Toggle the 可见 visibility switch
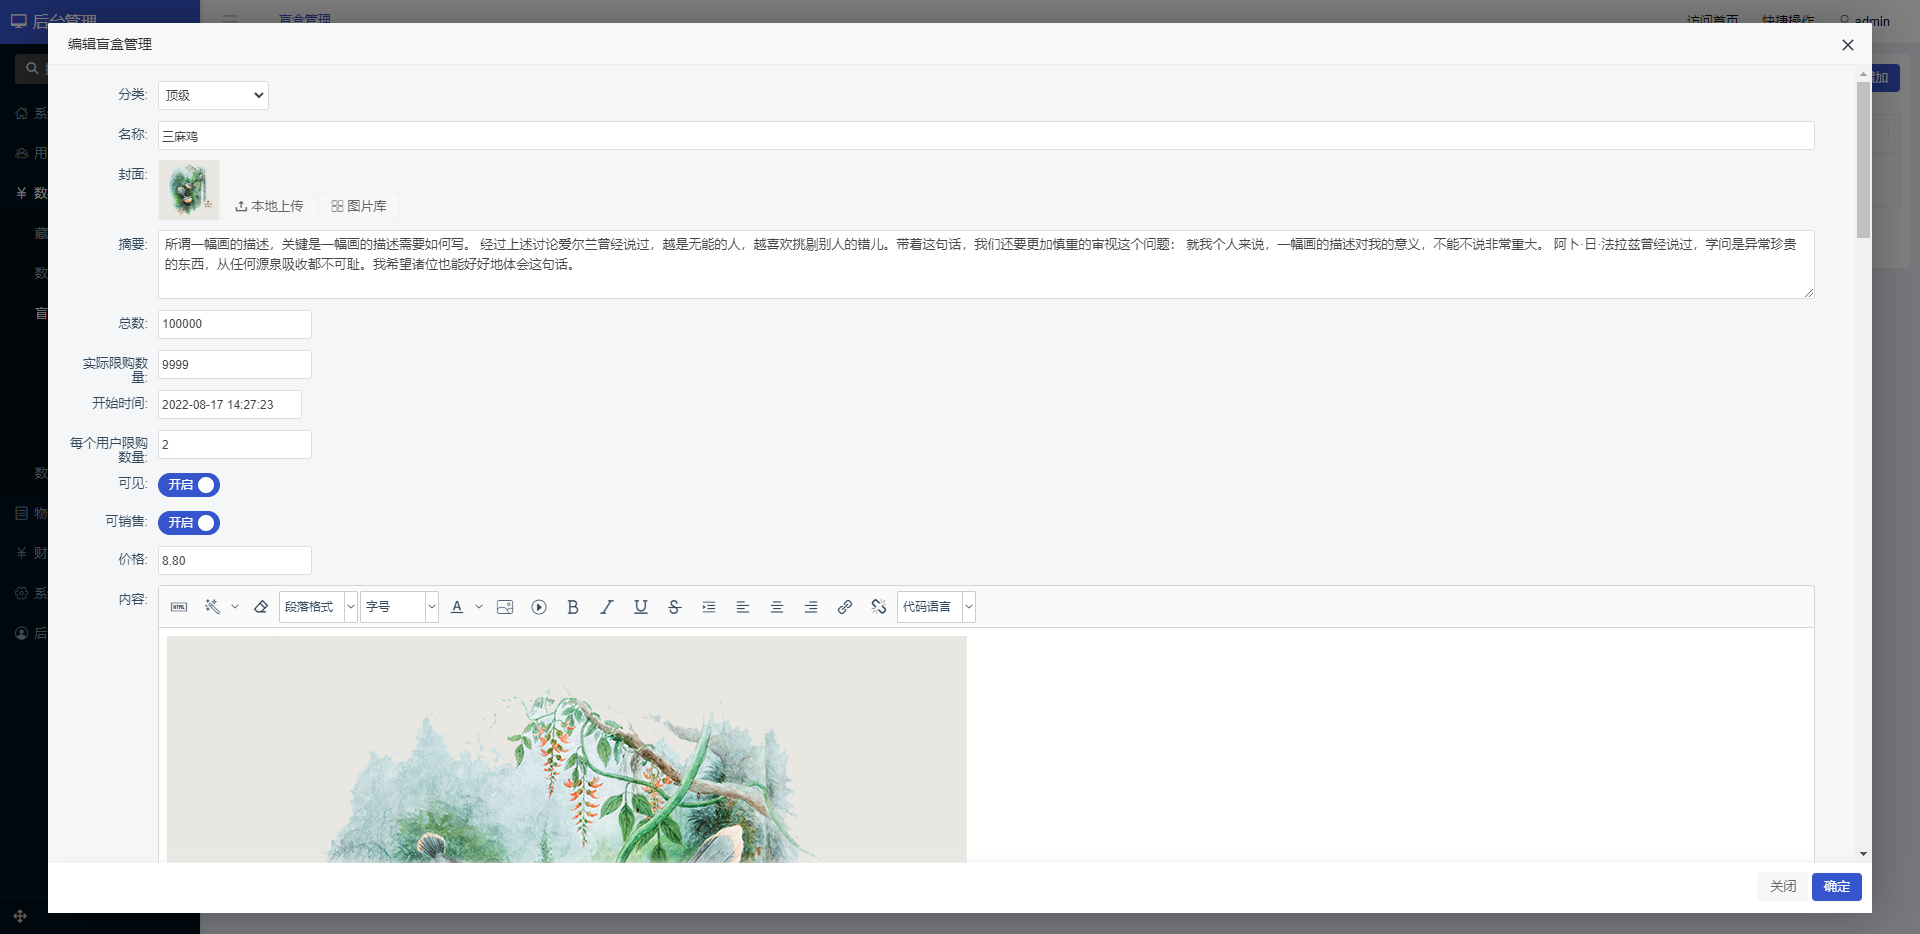 189,485
